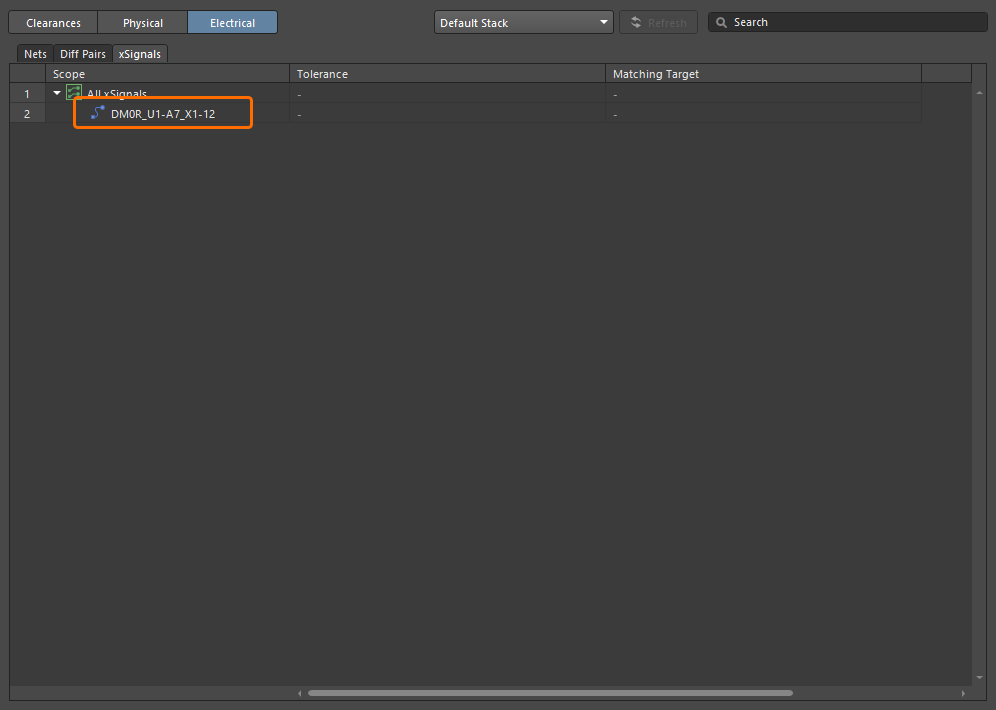Click the horizontal scrollbar thumb
This screenshot has height=710, width=996.
click(550, 693)
